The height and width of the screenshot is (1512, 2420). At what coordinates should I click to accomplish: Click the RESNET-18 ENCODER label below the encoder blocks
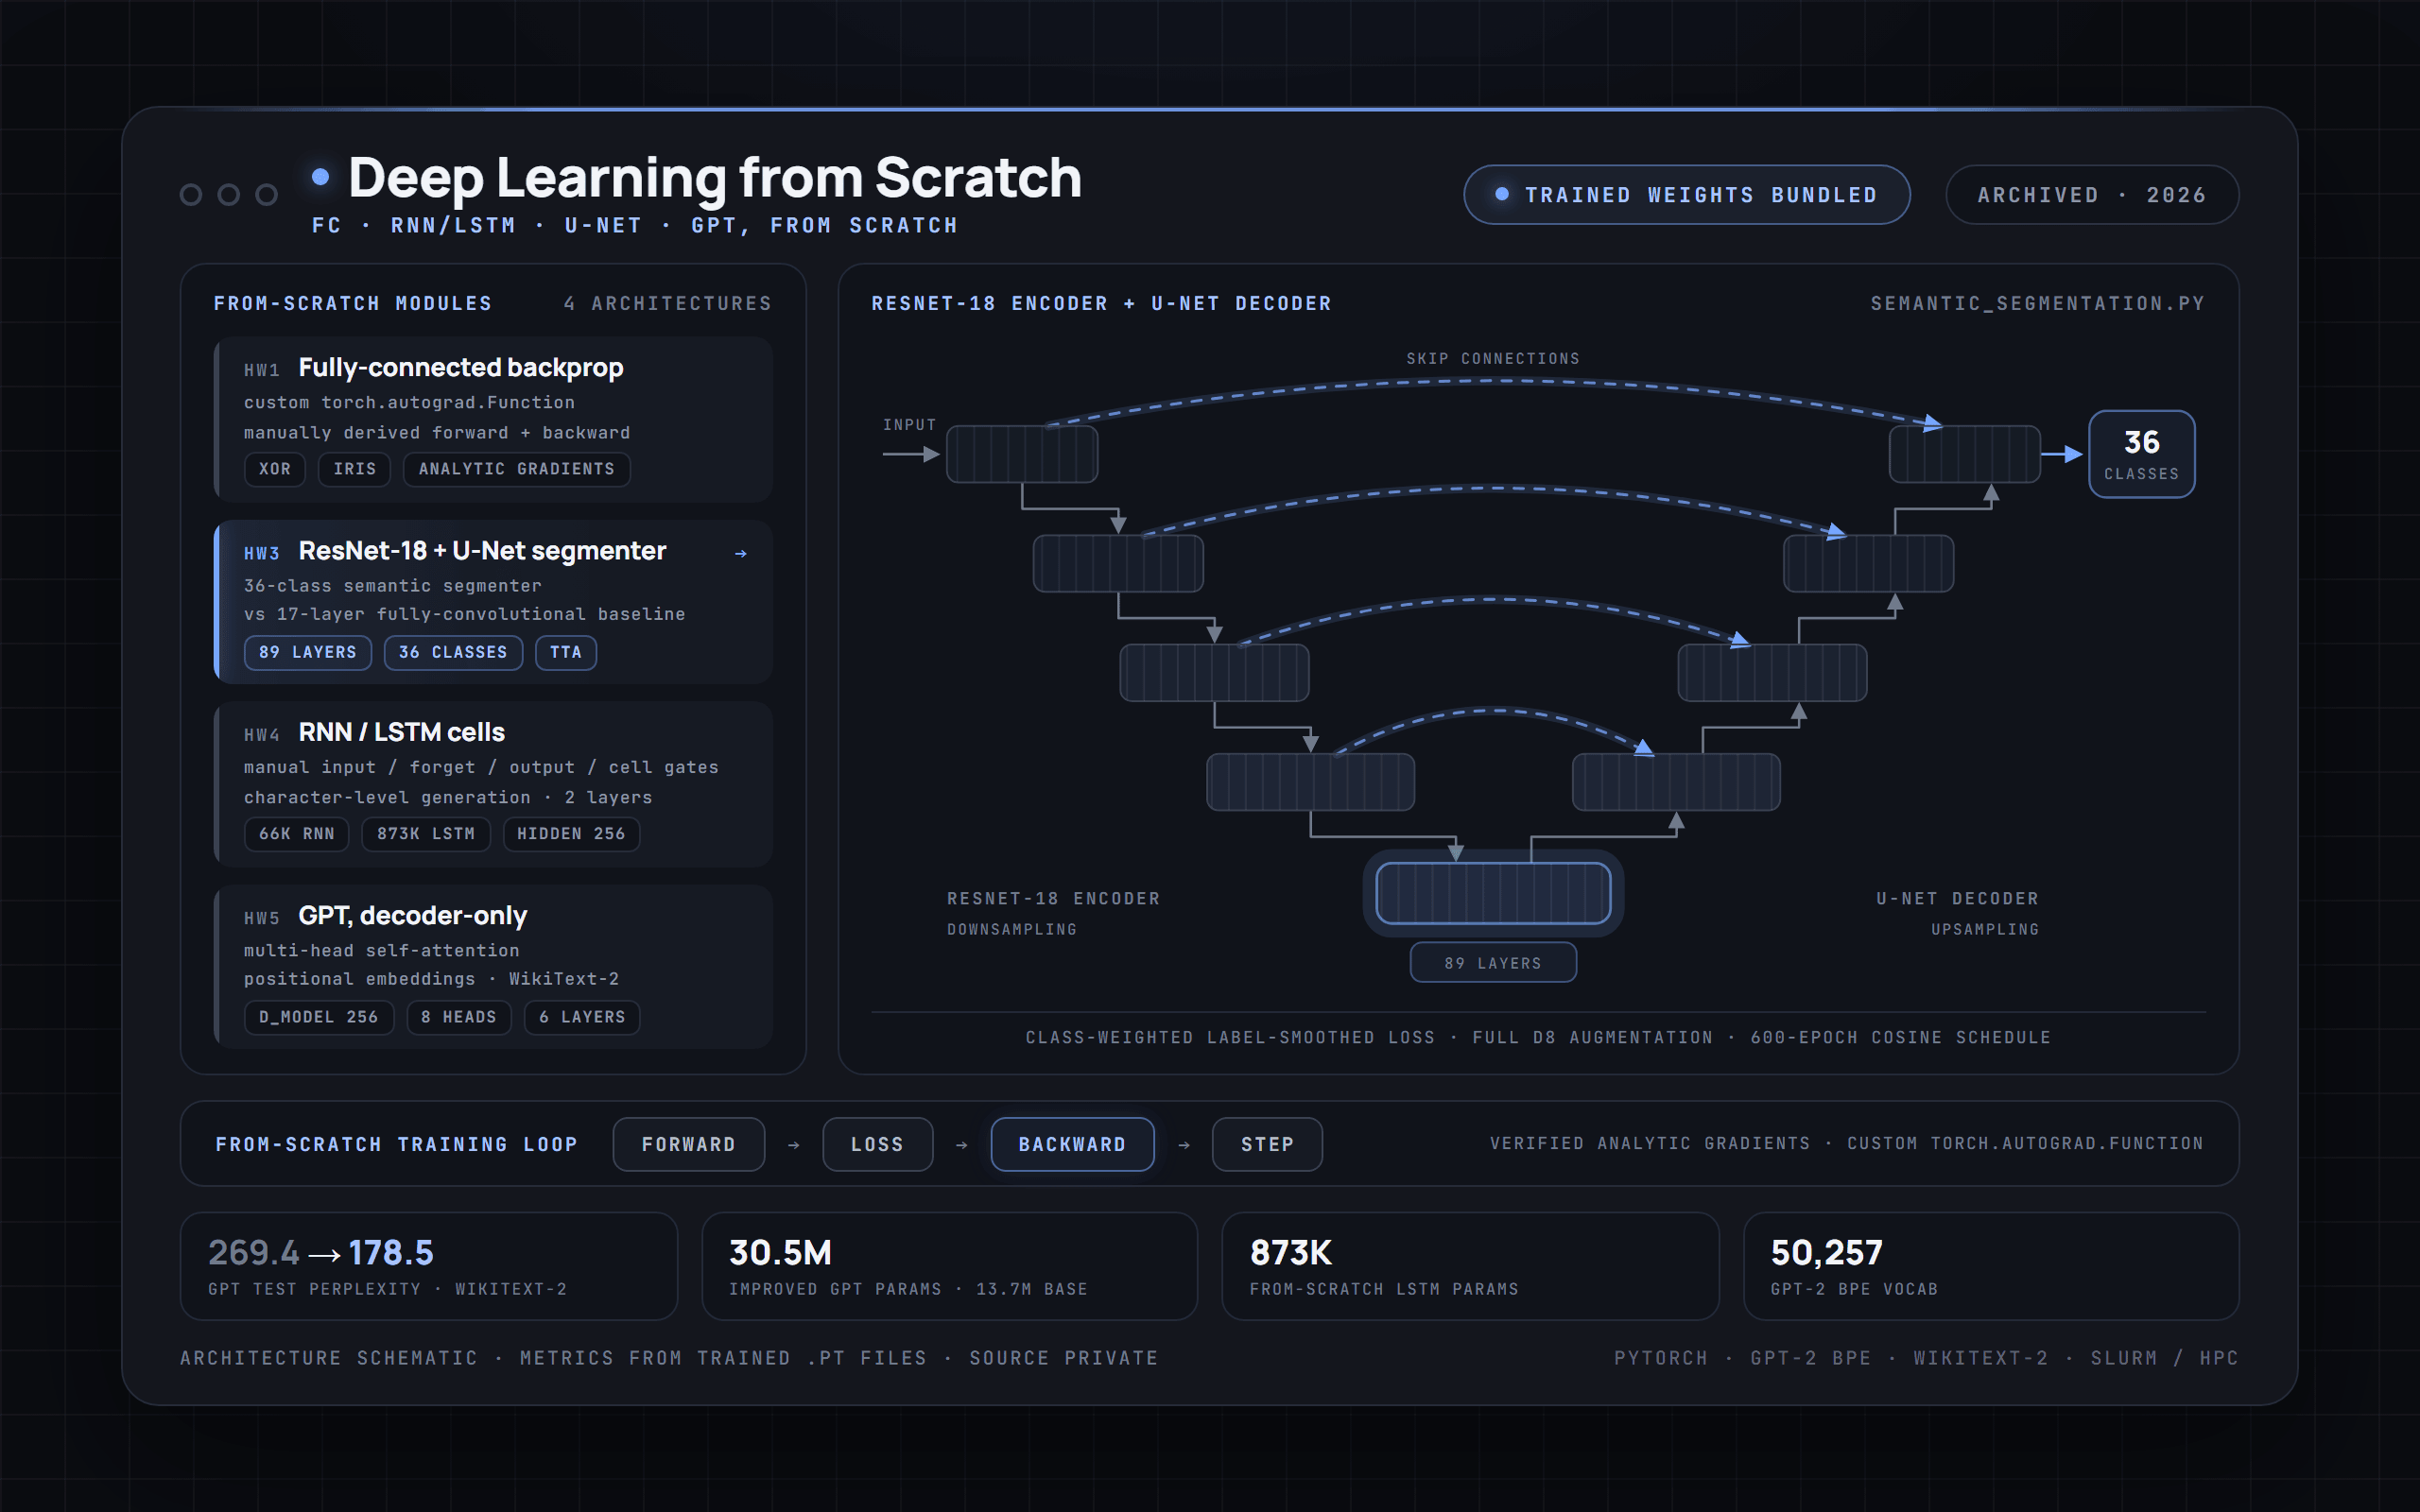coord(1054,899)
